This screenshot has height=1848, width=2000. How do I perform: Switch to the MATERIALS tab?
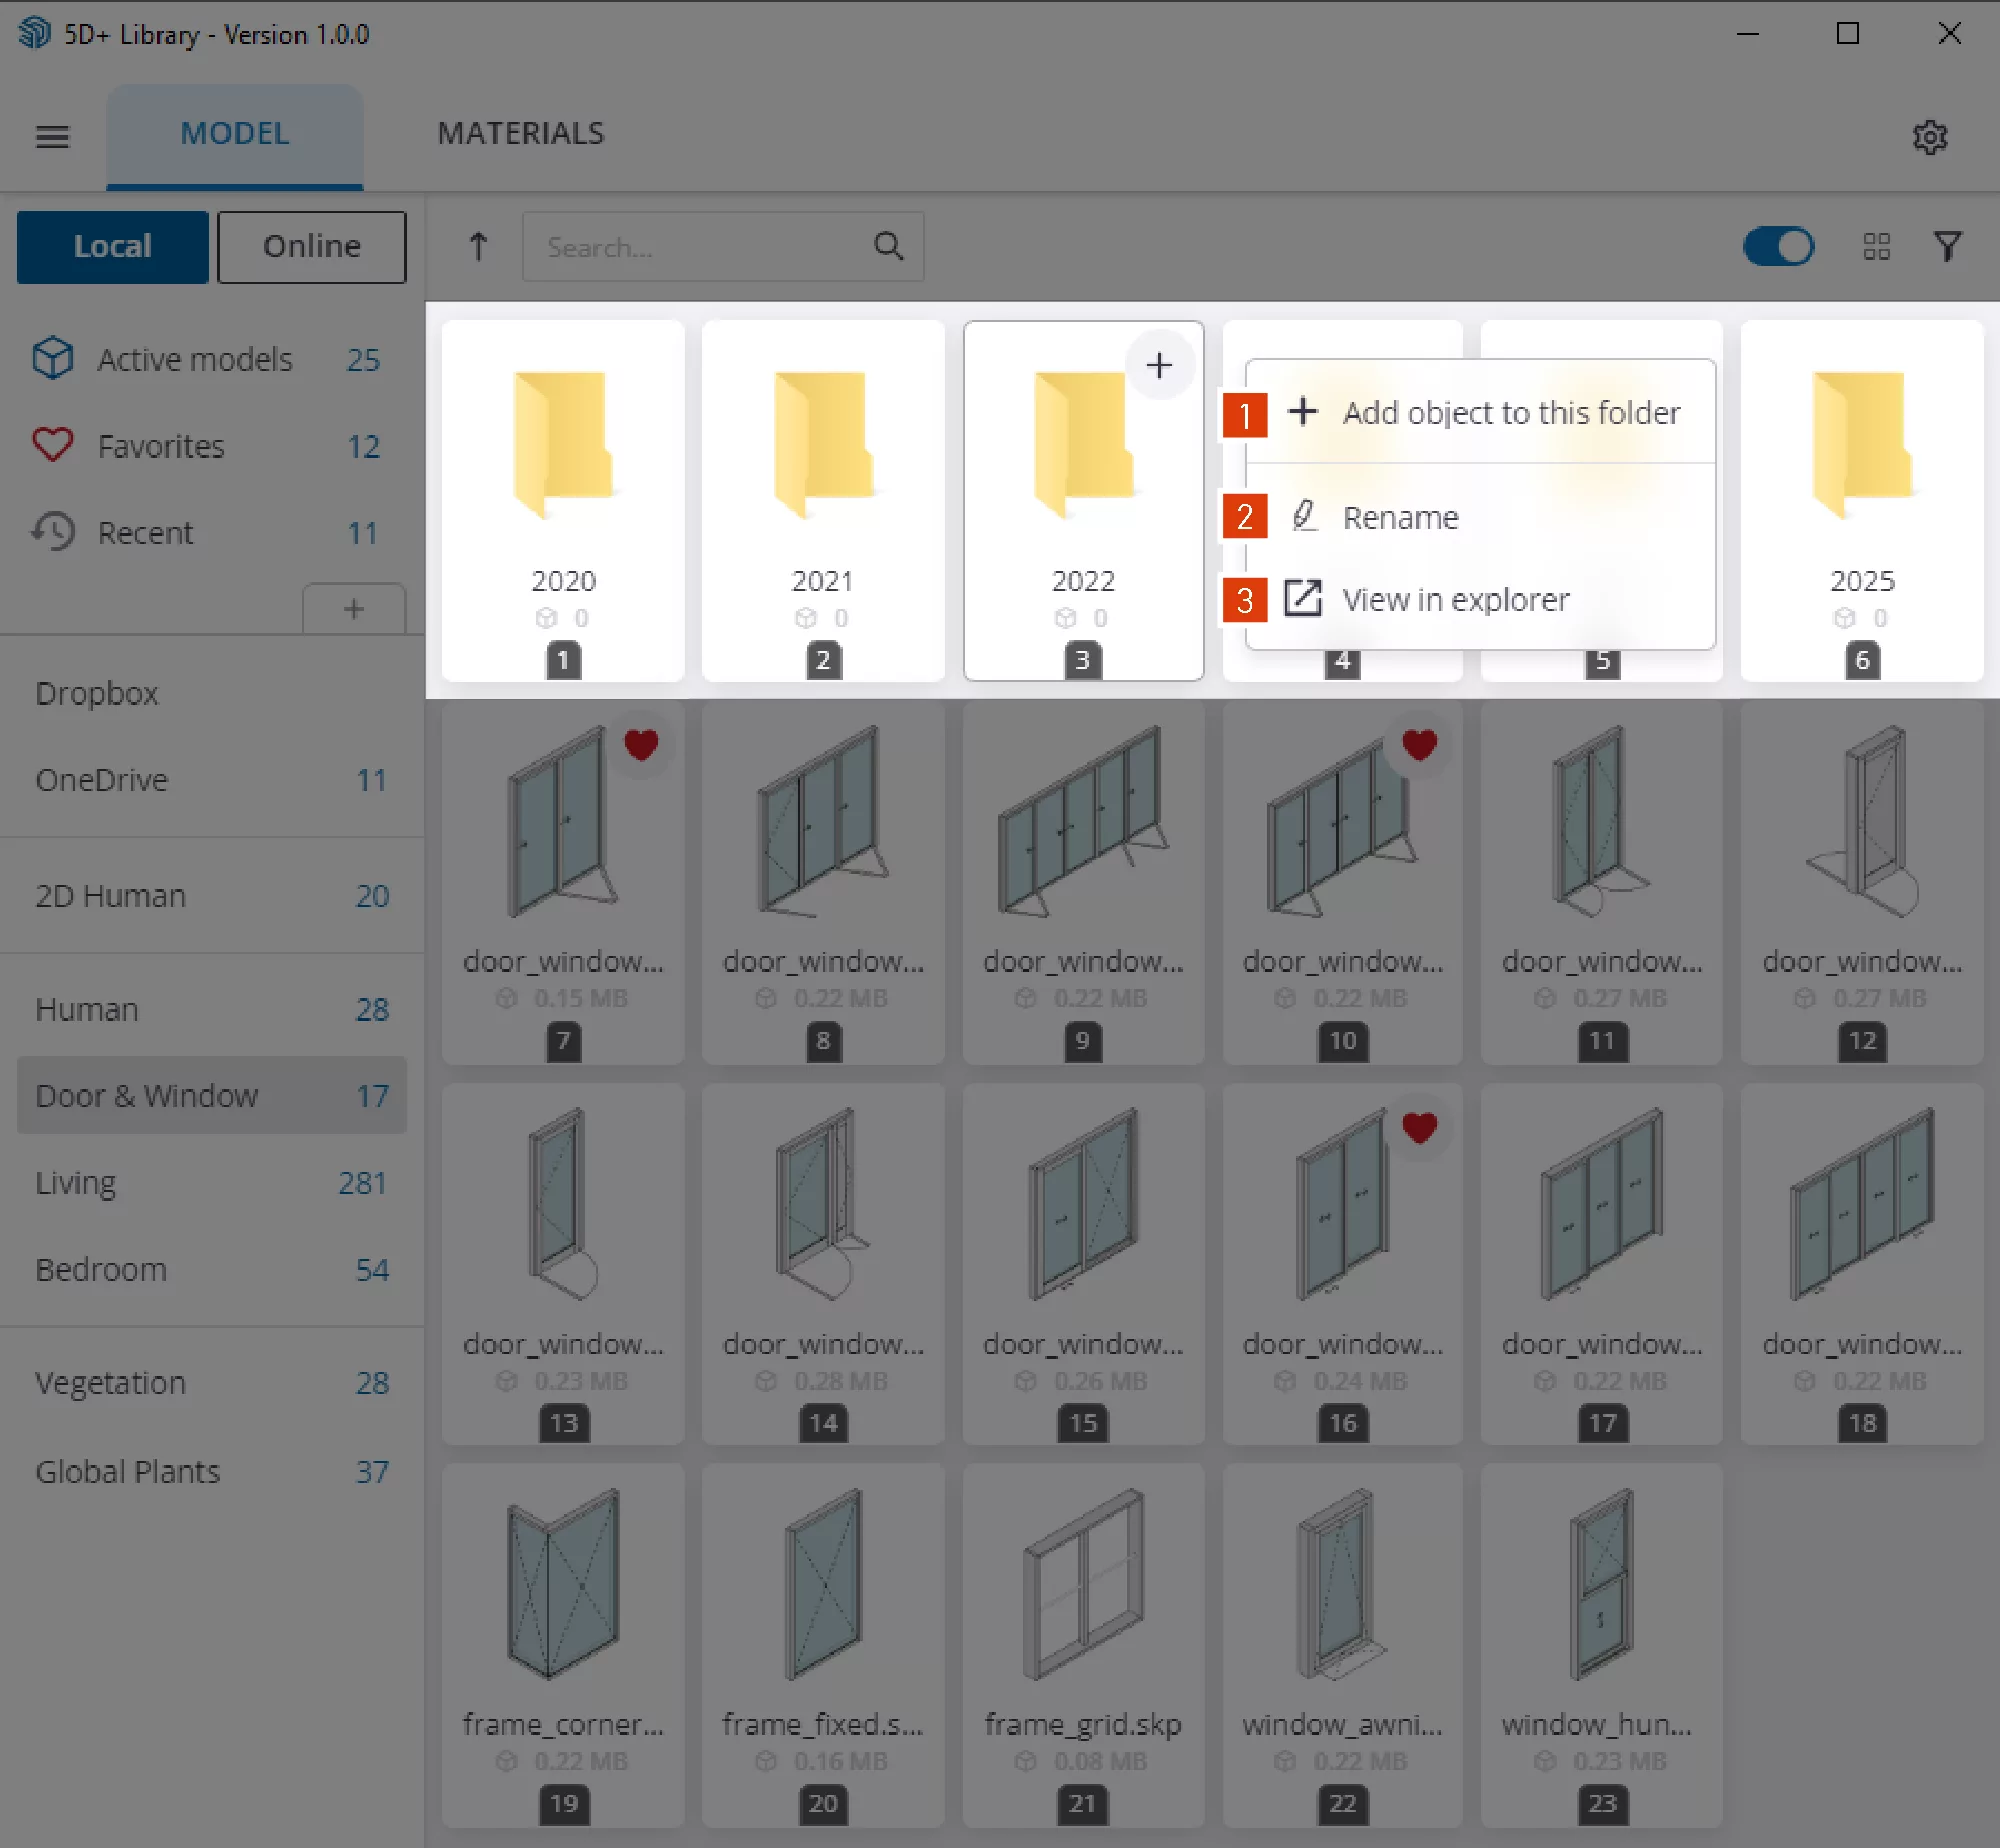click(x=521, y=133)
